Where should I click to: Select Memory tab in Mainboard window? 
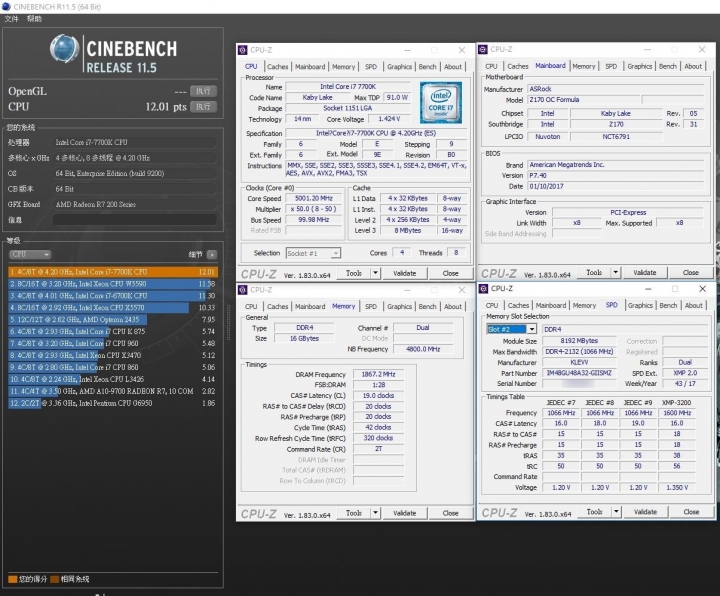pos(584,67)
